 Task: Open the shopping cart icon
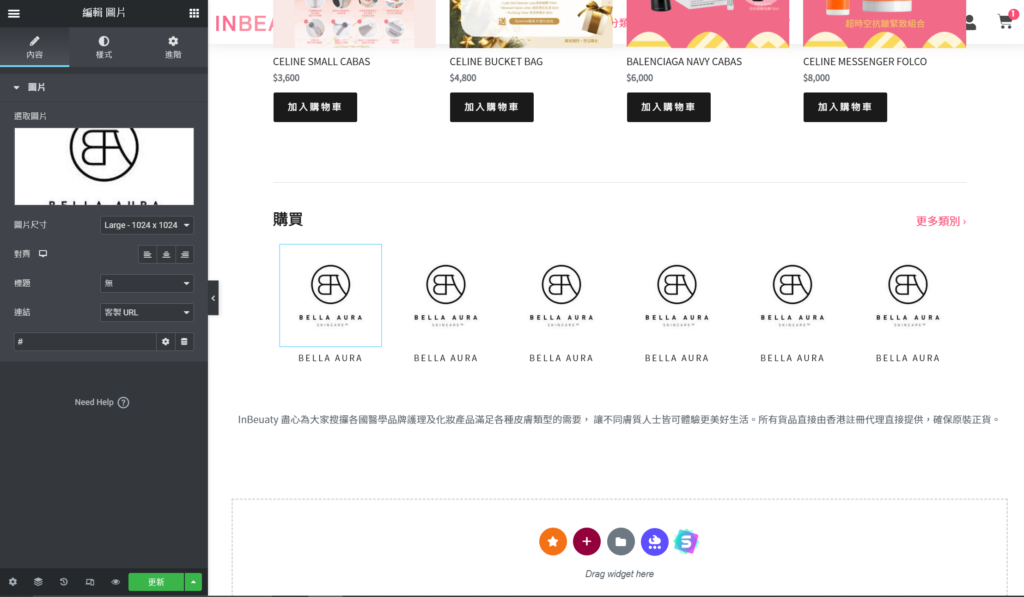click(x=1006, y=22)
